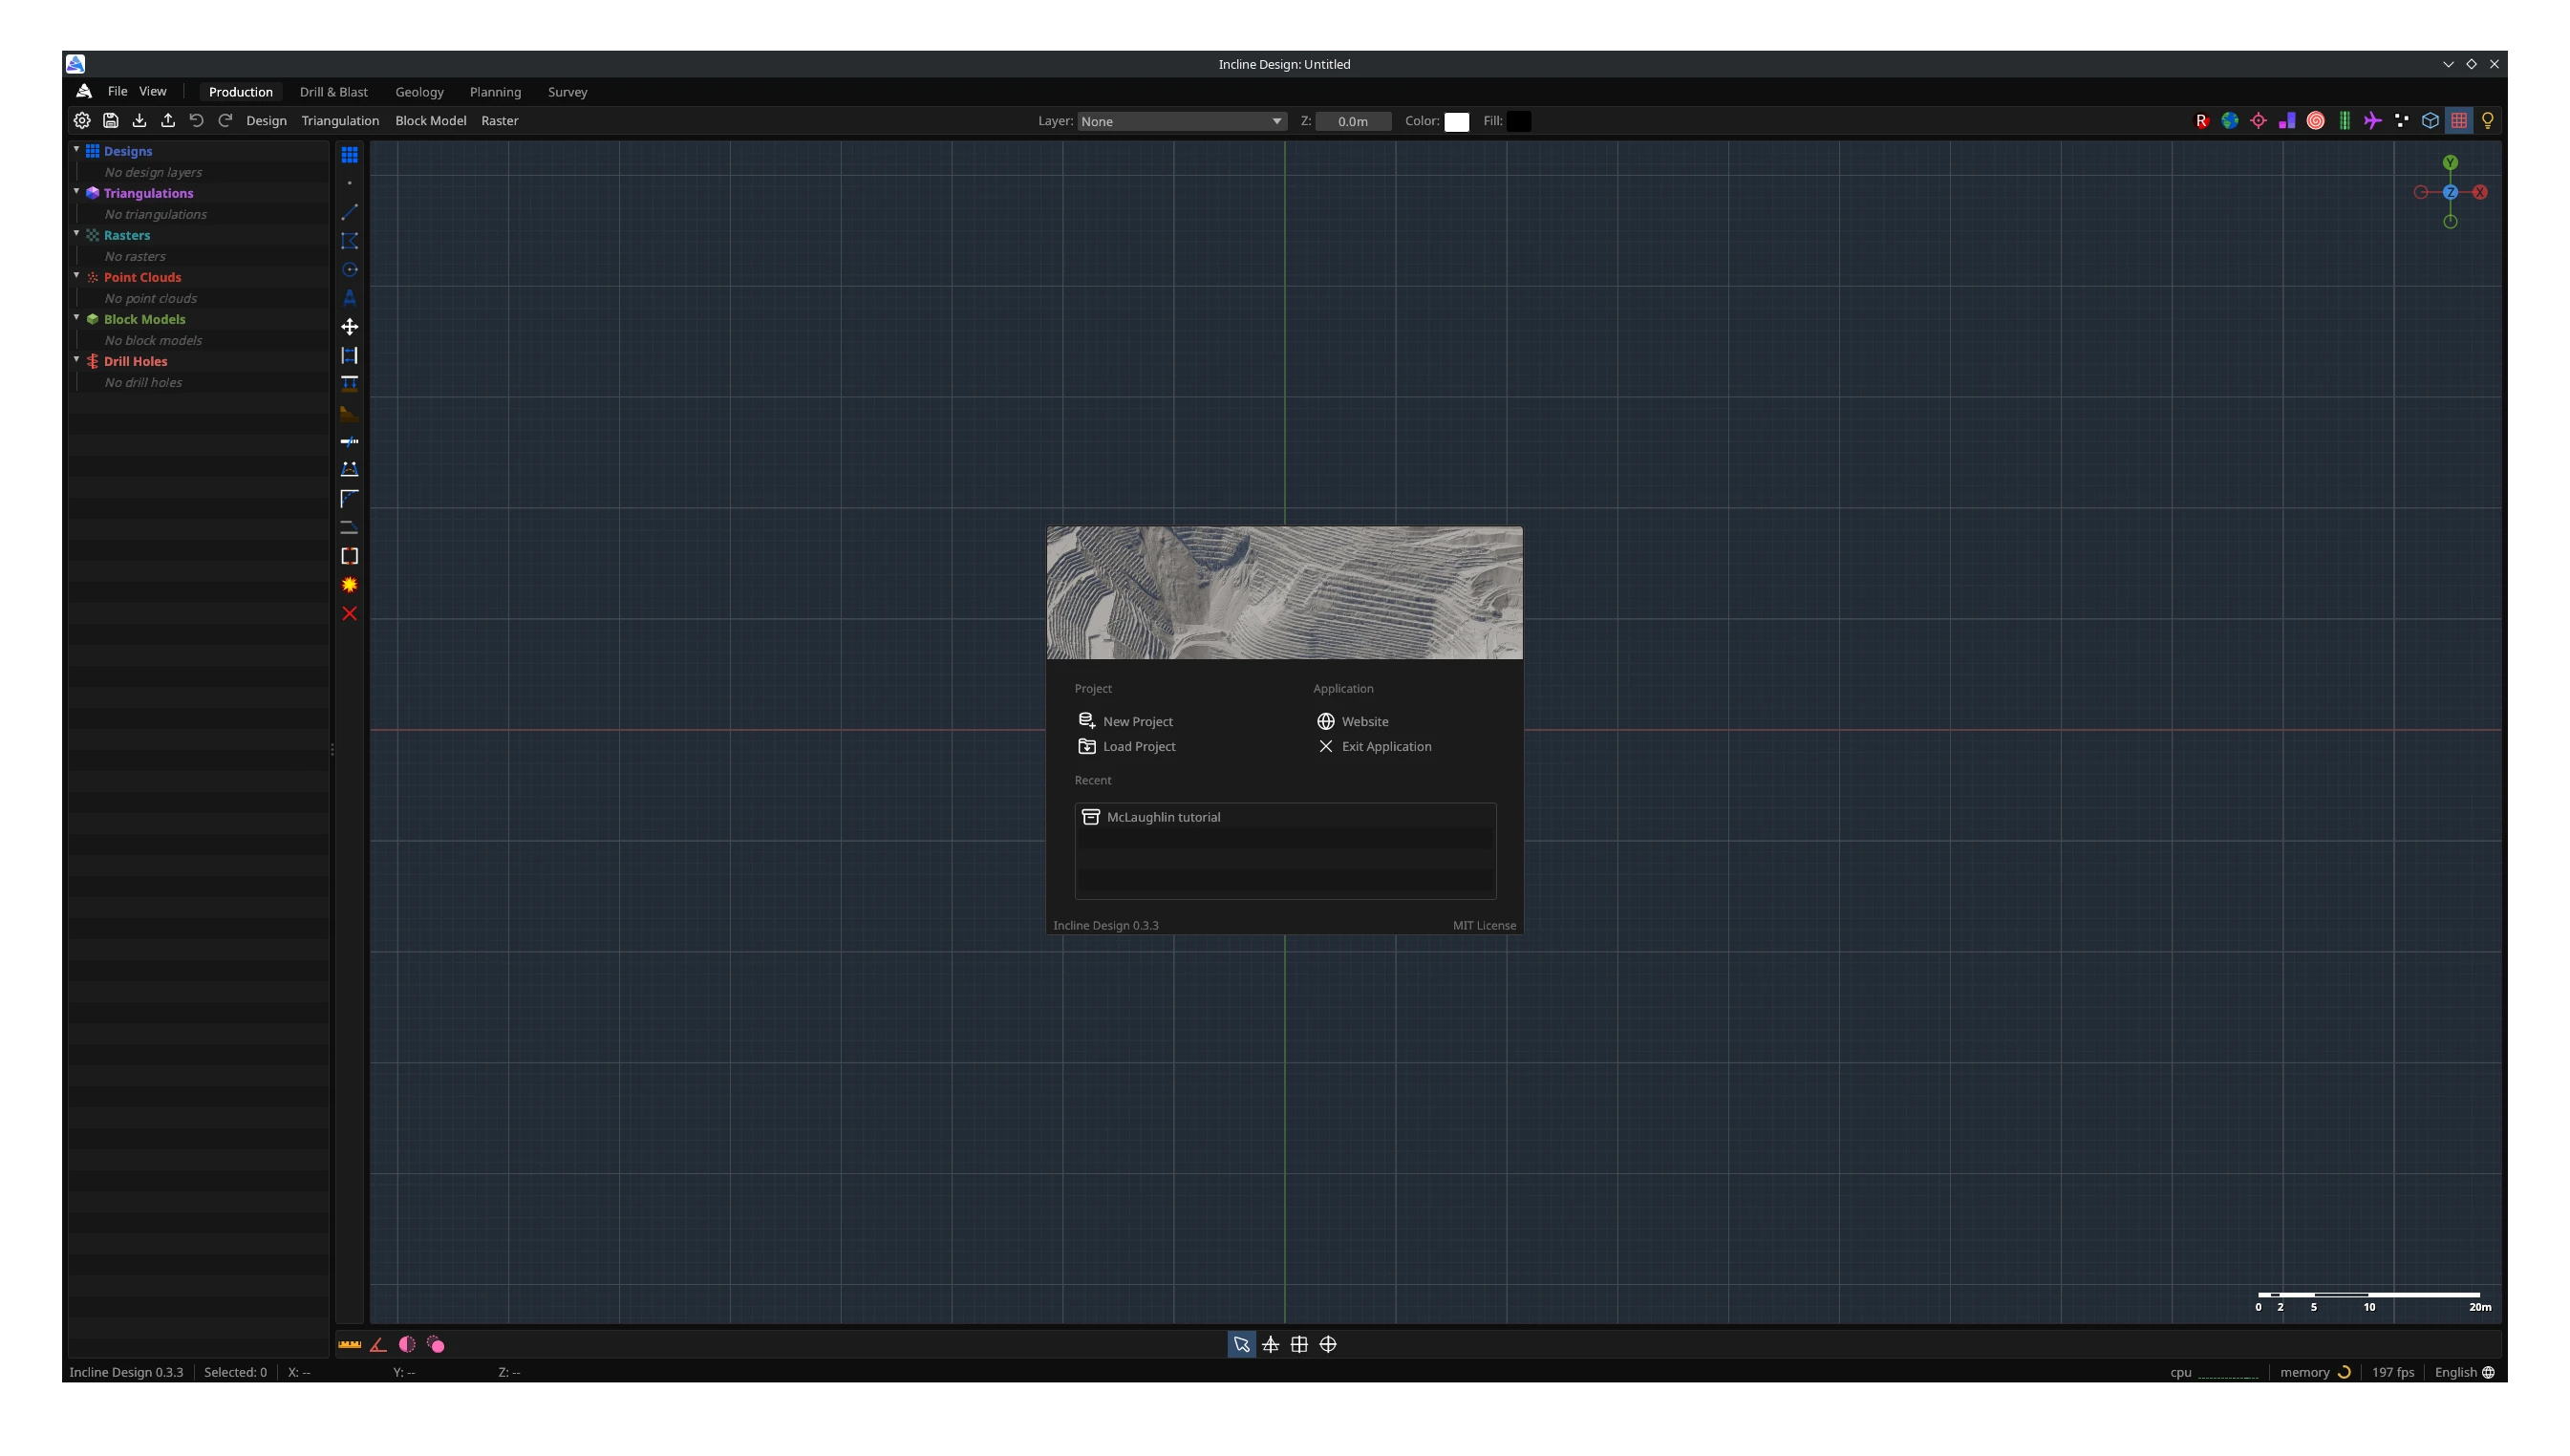The image size is (2570, 1456).
Task: Switch to the Survey tab
Action: pos(567,92)
